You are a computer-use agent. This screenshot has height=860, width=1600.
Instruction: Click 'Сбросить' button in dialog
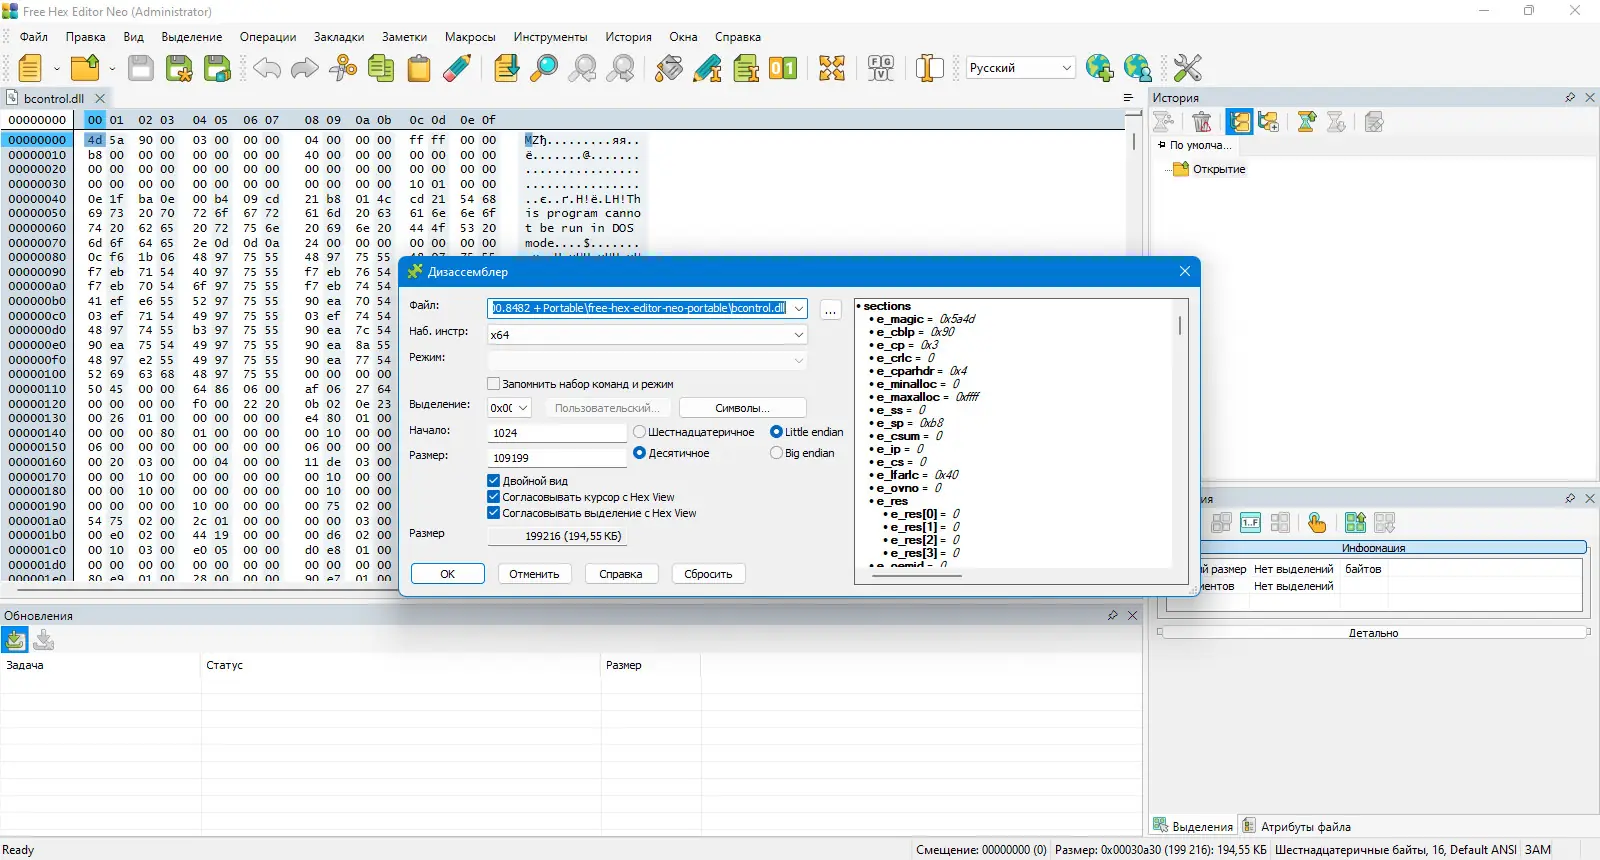click(708, 574)
